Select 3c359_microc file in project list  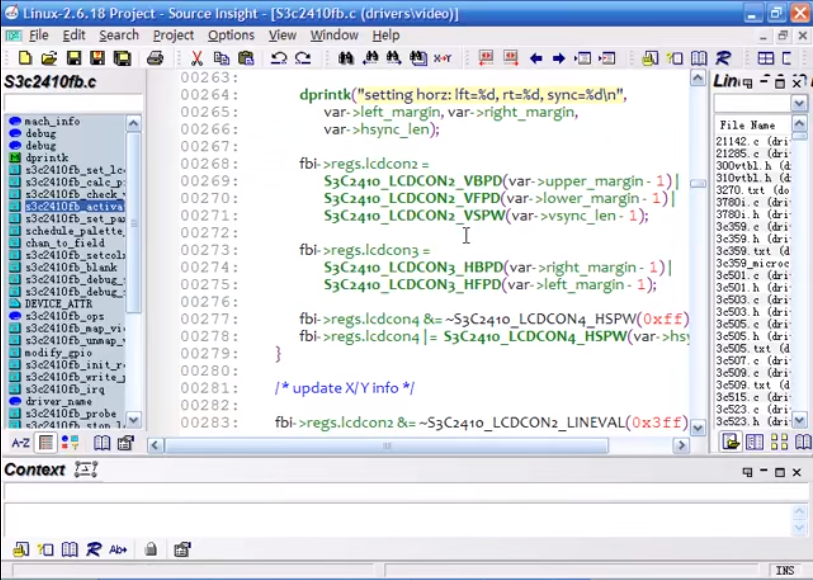[752, 263]
